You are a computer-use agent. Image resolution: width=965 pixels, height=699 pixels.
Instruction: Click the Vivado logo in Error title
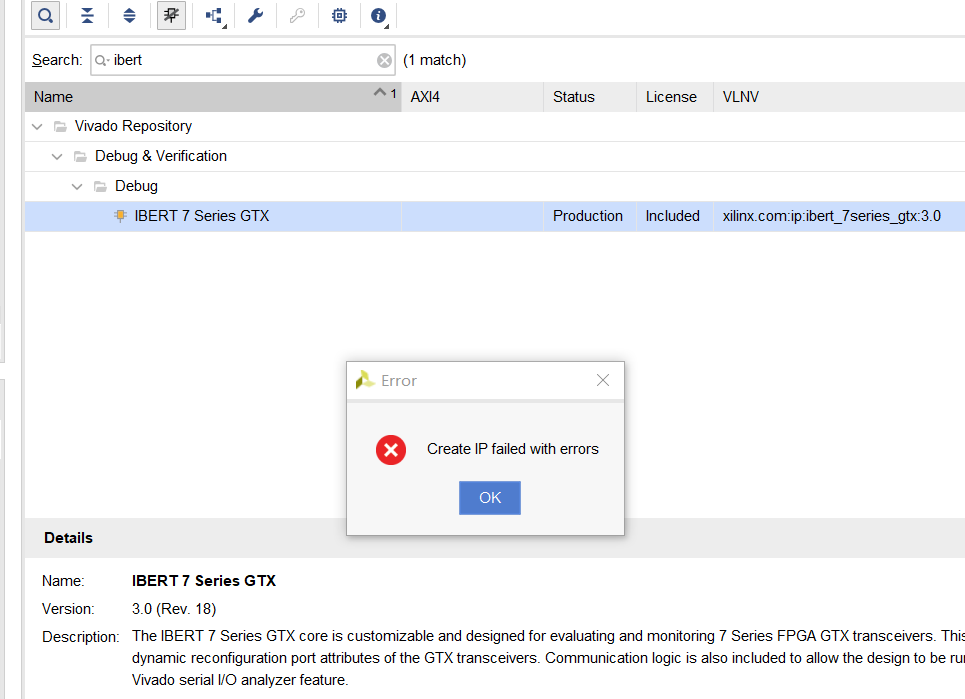[365, 380]
